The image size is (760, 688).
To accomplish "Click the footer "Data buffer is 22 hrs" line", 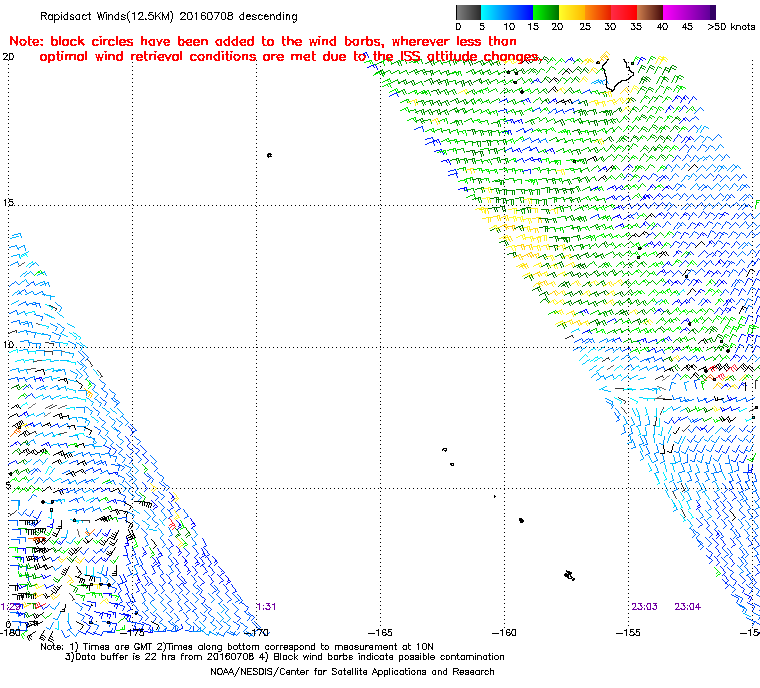I will coord(285,657).
